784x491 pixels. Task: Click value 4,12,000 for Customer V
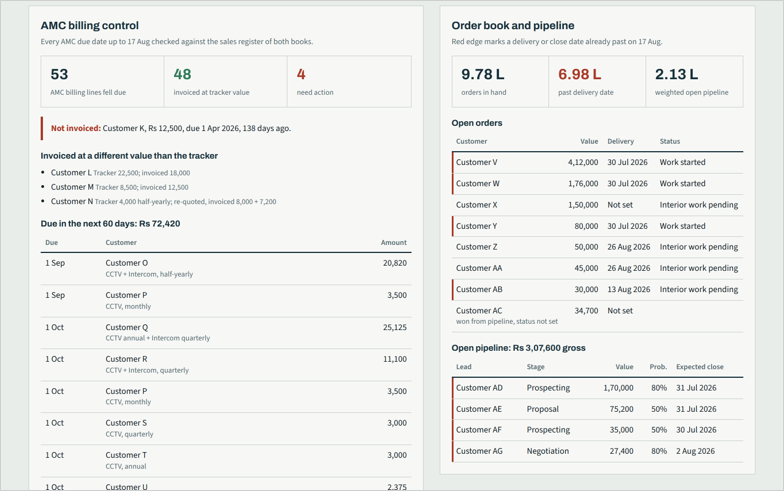(583, 162)
